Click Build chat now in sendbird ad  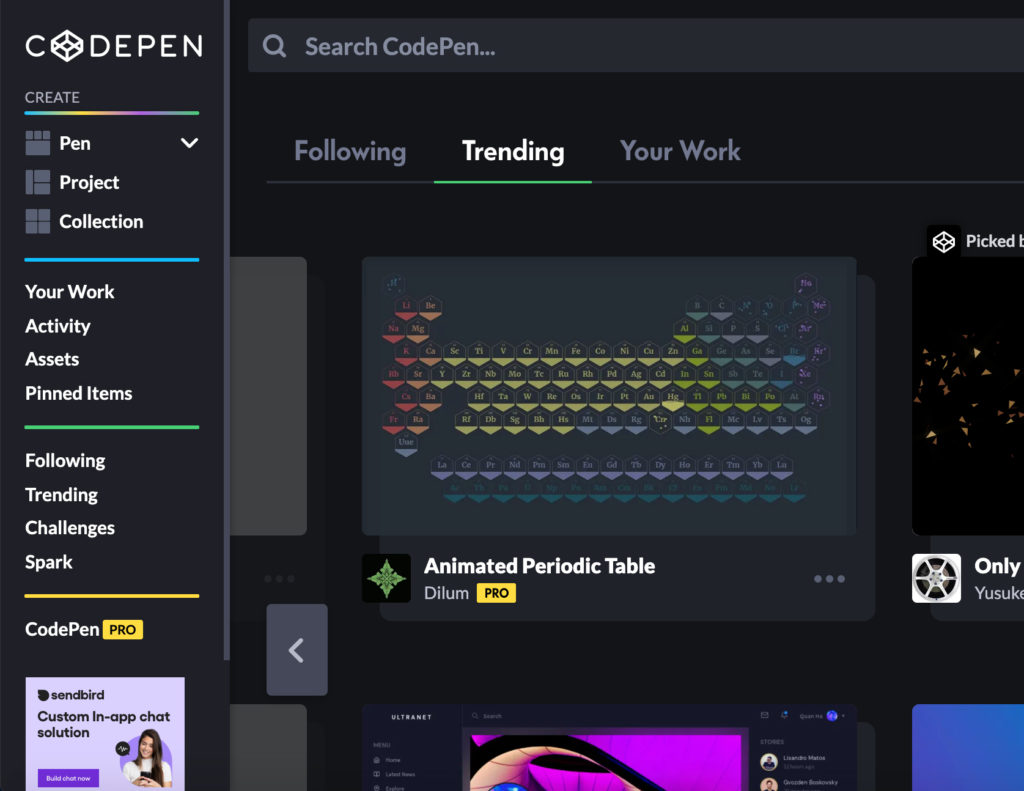coord(69,778)
